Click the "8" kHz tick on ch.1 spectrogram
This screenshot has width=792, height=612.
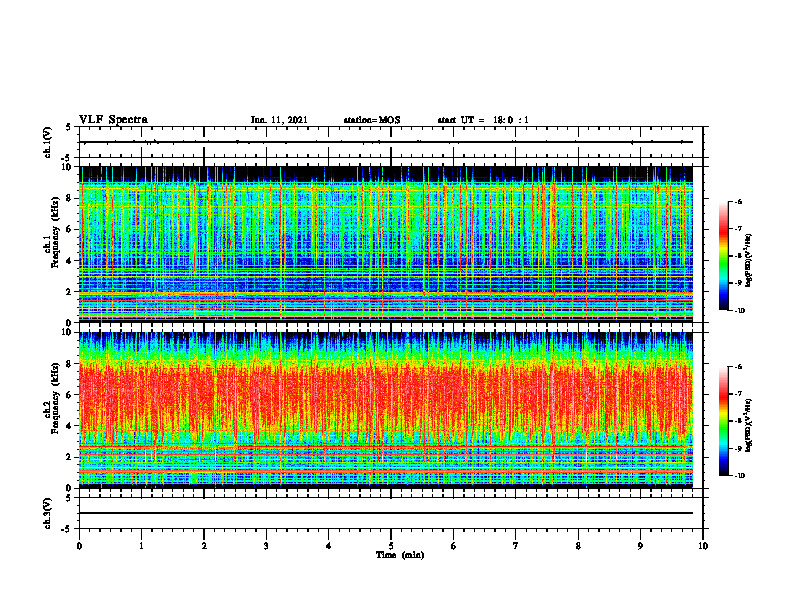[x=70, y=198]
